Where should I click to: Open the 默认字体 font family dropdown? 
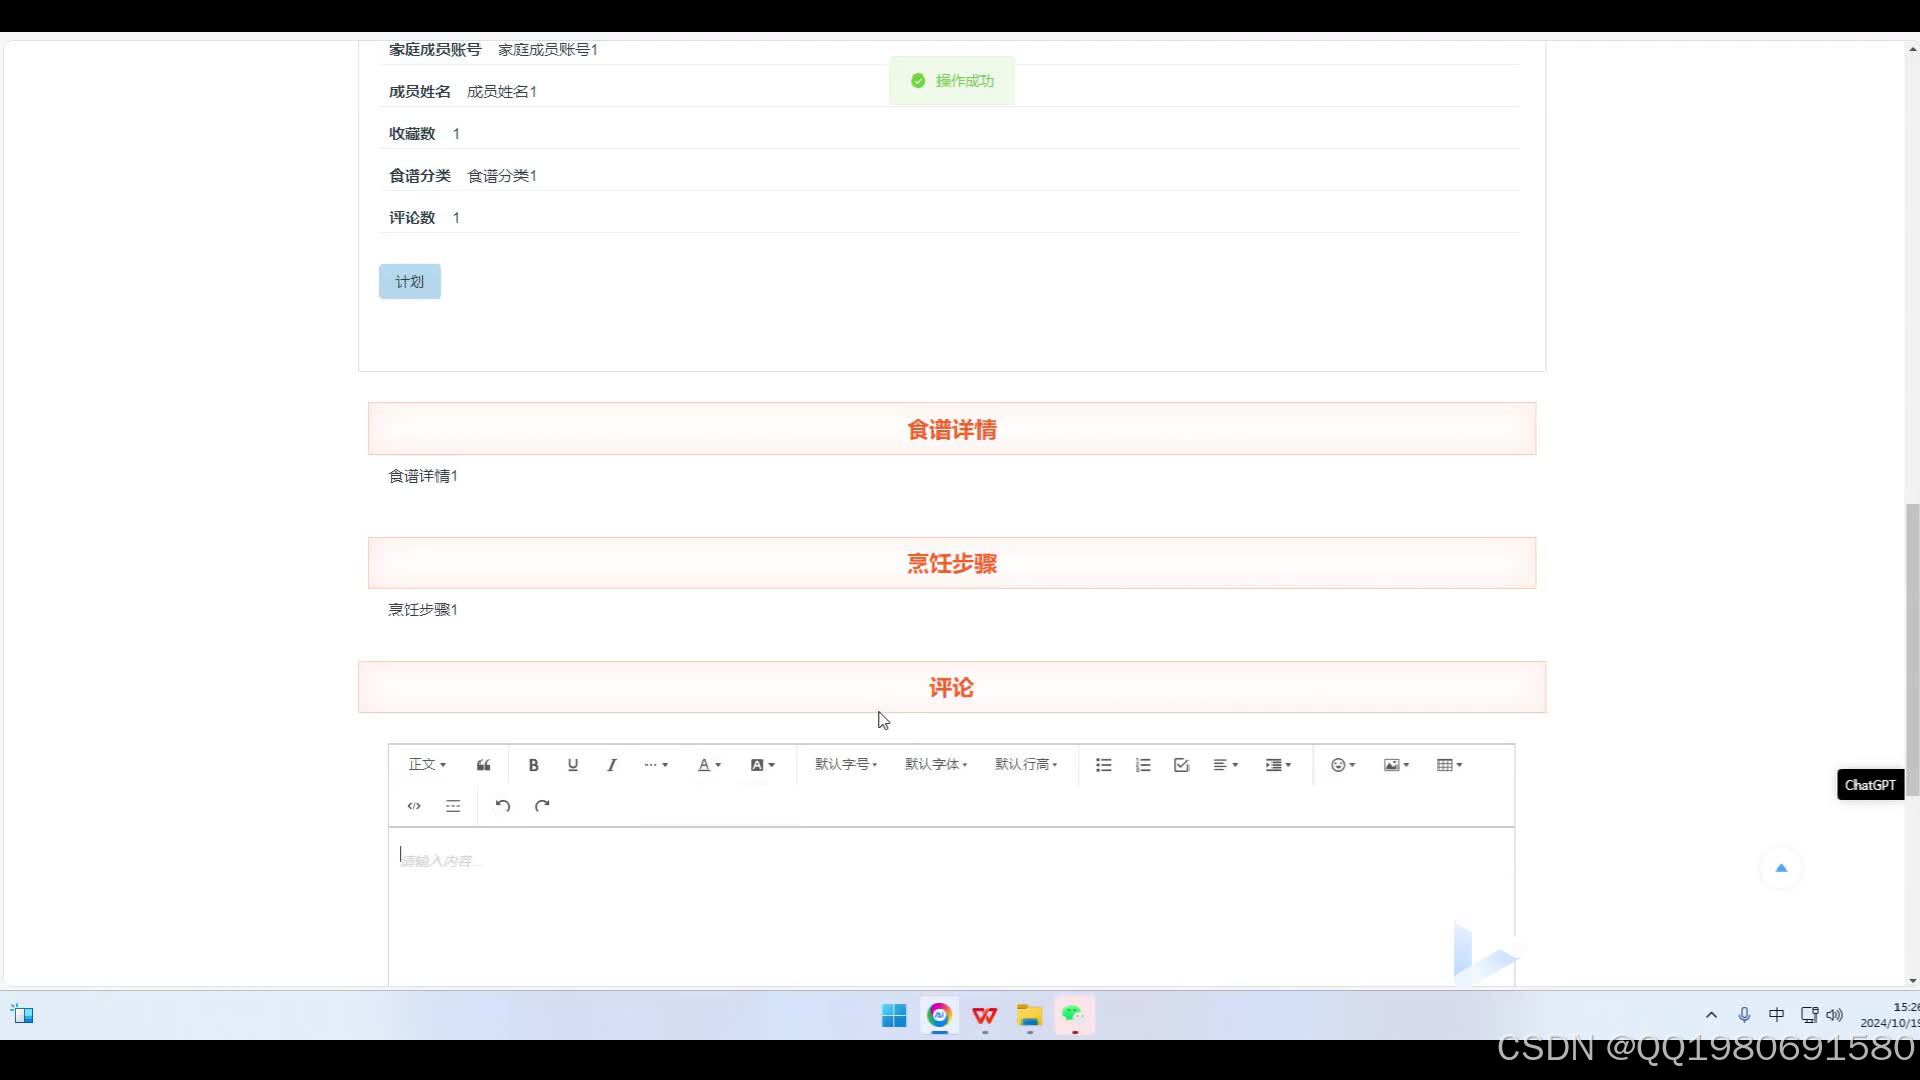point(935,764)
